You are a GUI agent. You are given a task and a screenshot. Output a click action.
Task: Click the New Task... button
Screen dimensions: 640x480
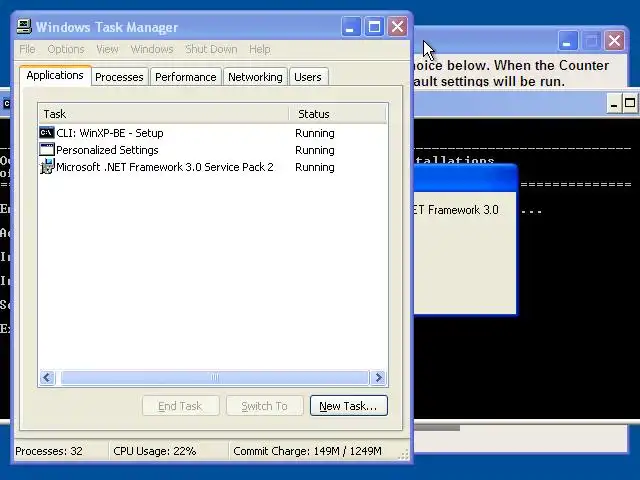pos(349,406)
